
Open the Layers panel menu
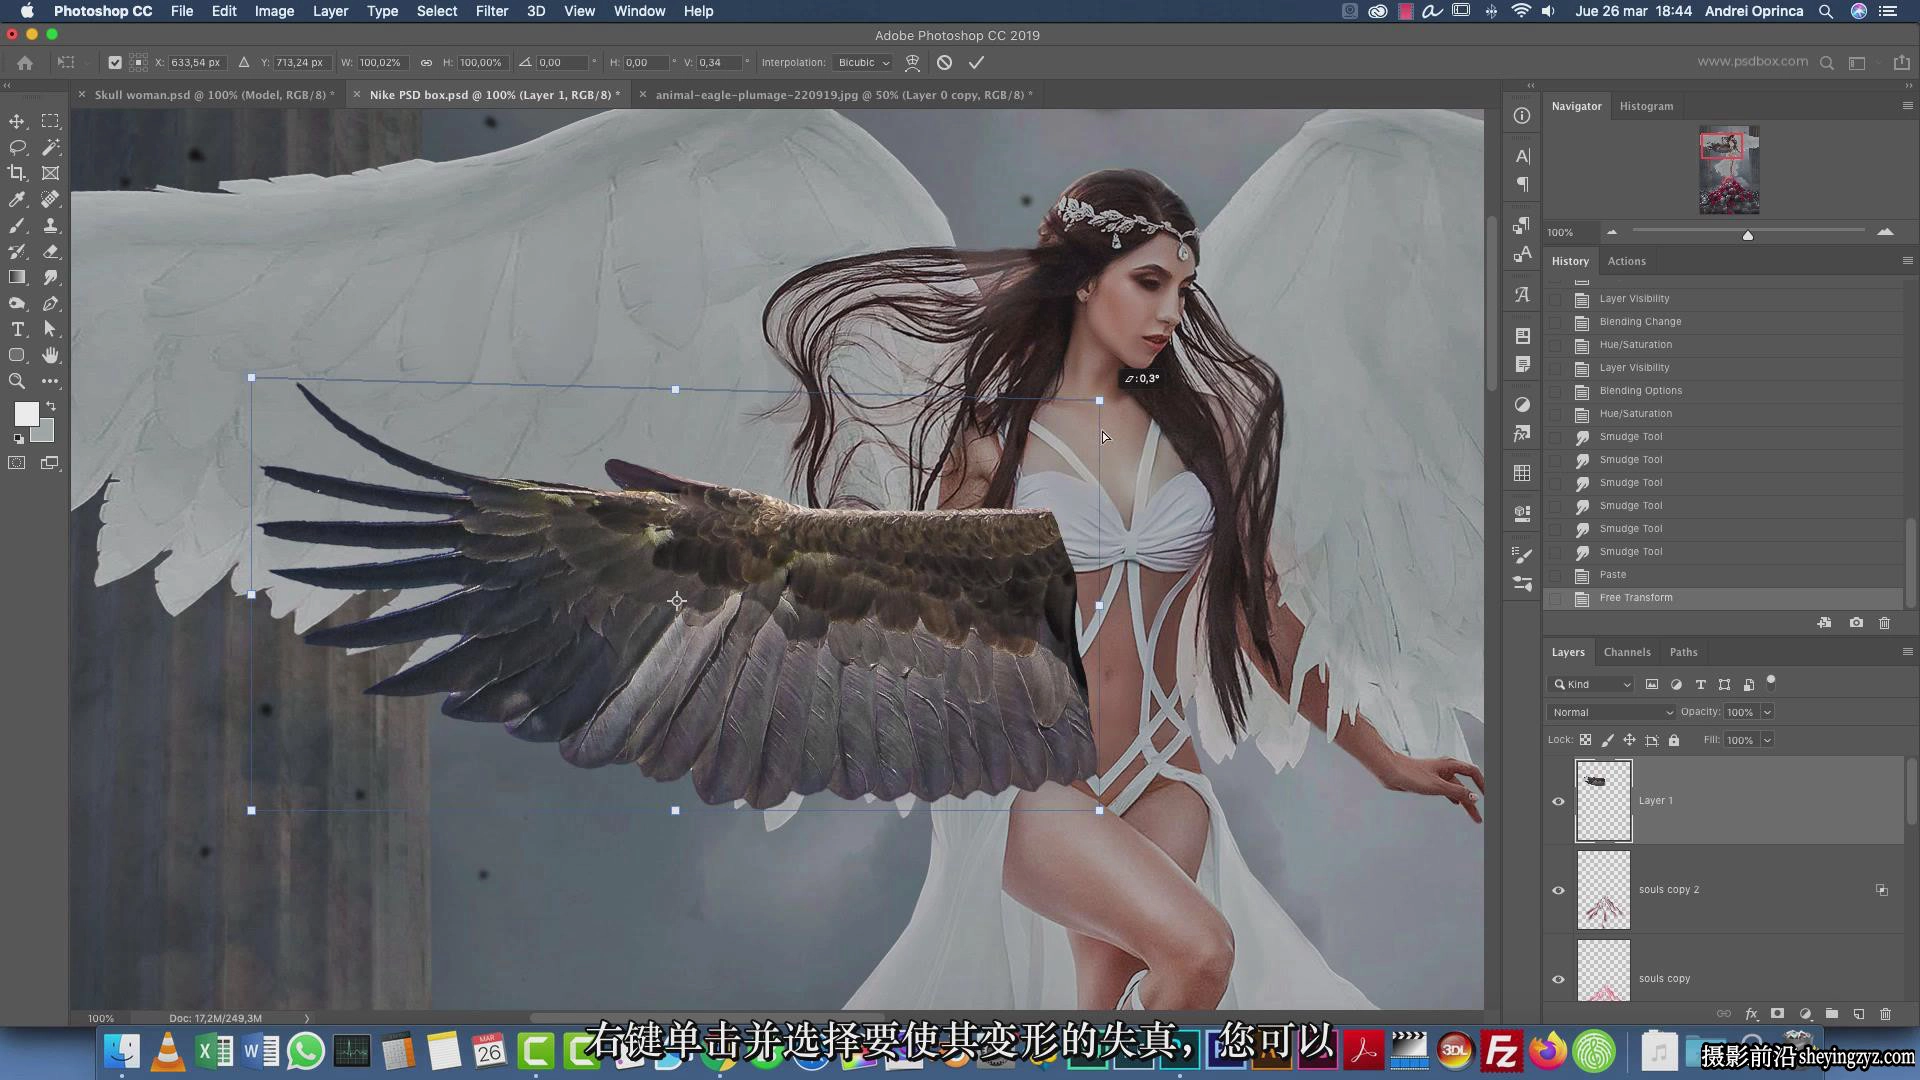click(1907, 651)
